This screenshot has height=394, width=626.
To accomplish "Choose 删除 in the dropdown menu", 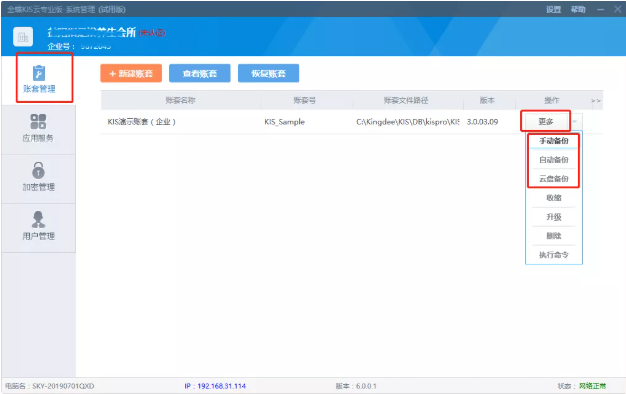I will pos(554,236).
